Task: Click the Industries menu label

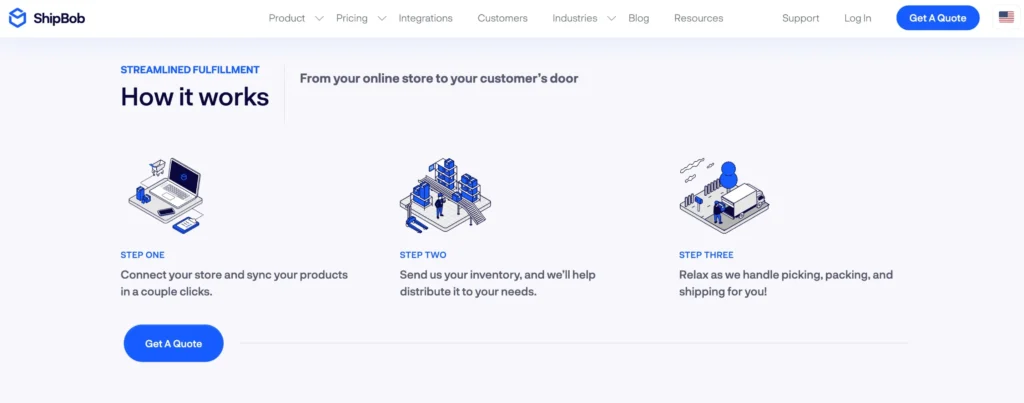Action: click(x=574, y=18)
